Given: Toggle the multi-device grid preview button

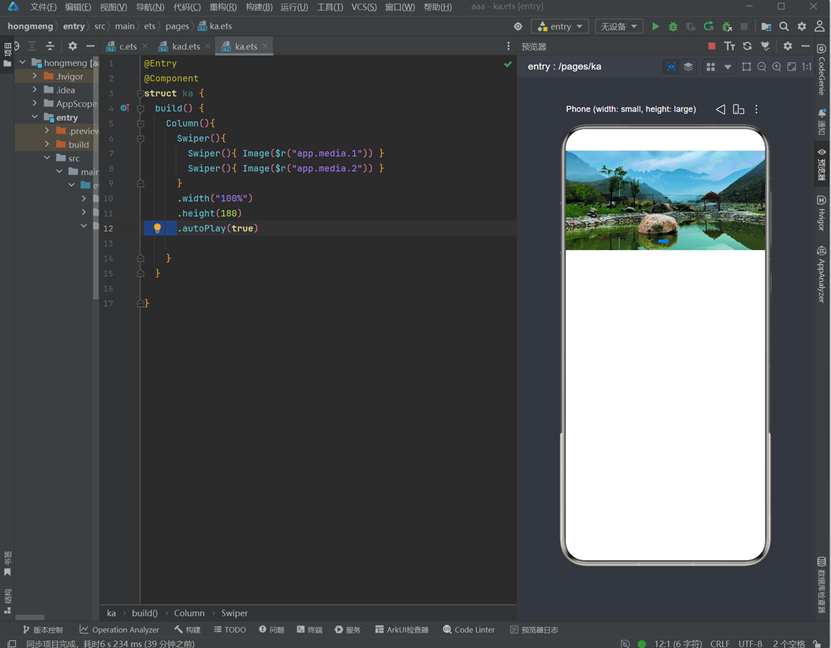Looking at the screenshot, I should pos(711,67).
